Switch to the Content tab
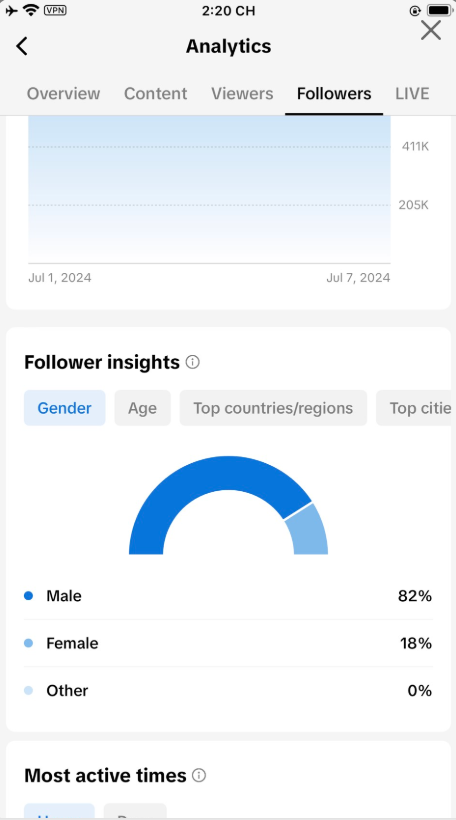The height and width of the screenshot is (820, 456). point(155,94)
